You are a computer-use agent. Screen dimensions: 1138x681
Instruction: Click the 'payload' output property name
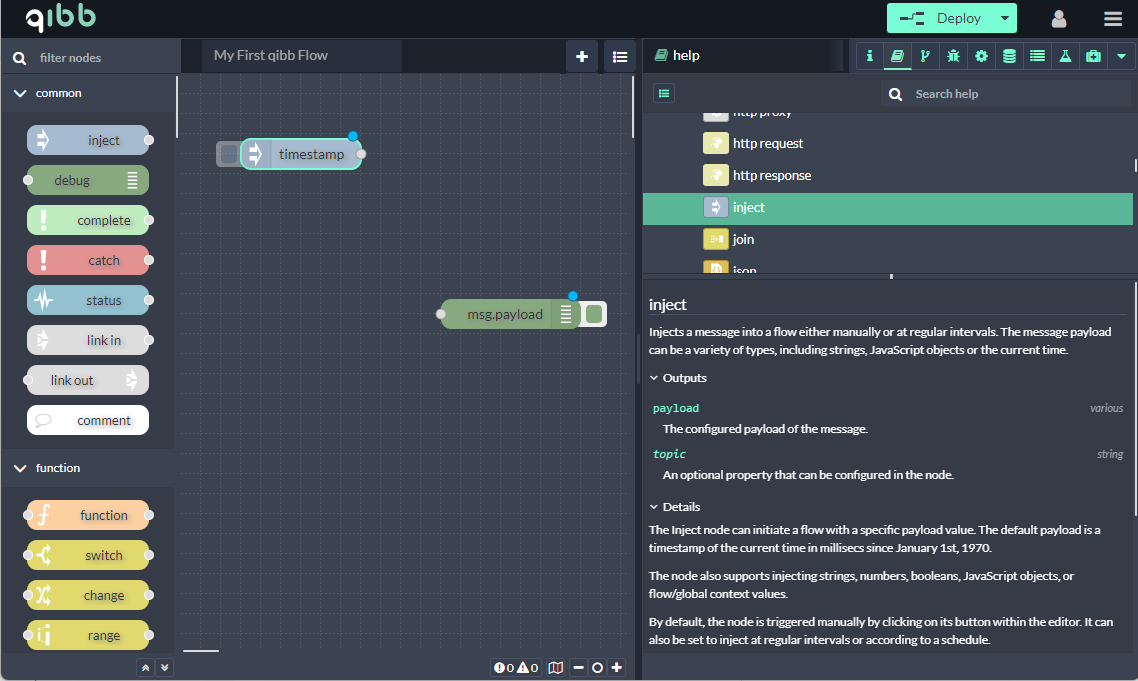tap(676, 408)
